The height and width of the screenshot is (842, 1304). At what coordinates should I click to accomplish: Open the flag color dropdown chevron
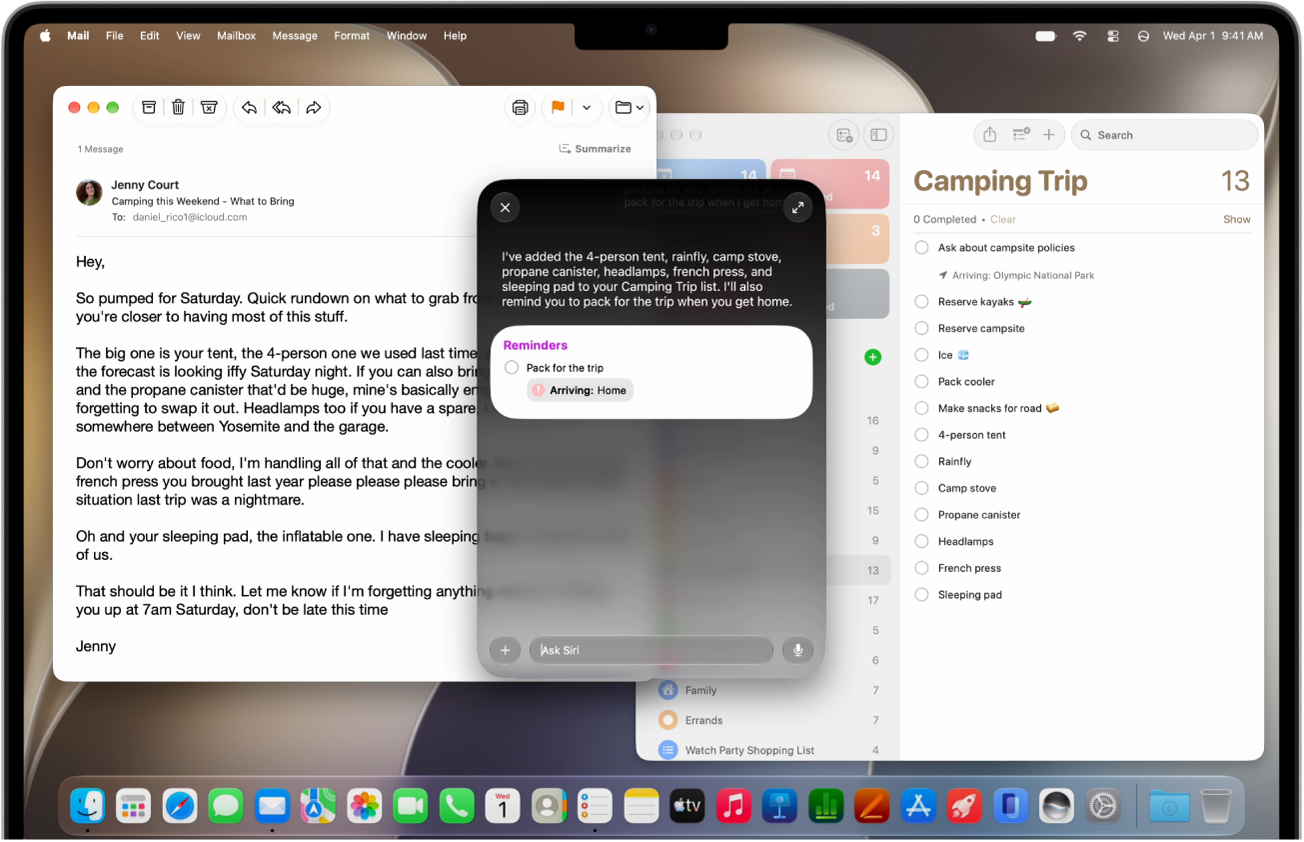[587, 108]
